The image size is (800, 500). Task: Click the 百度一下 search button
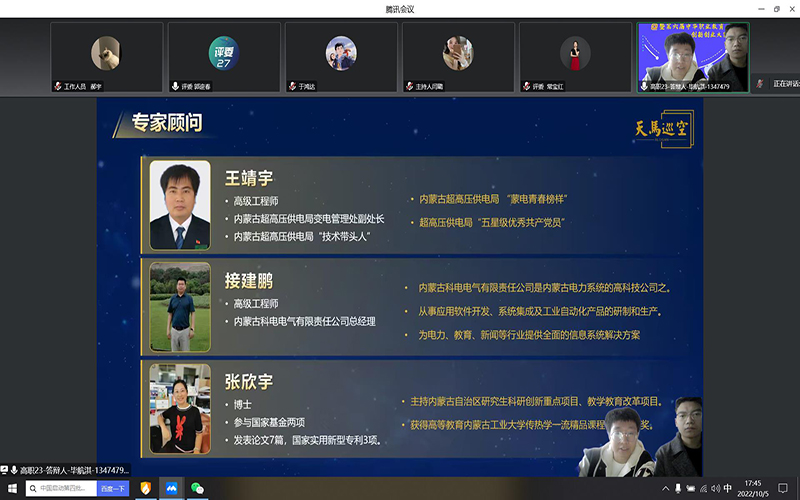pyautogui.click(x=112, y=488)
